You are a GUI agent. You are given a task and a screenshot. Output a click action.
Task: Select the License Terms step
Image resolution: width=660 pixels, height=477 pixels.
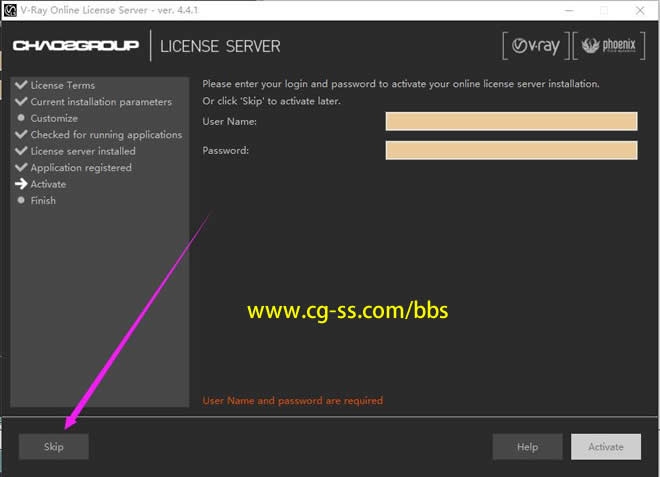click(63, 85)
